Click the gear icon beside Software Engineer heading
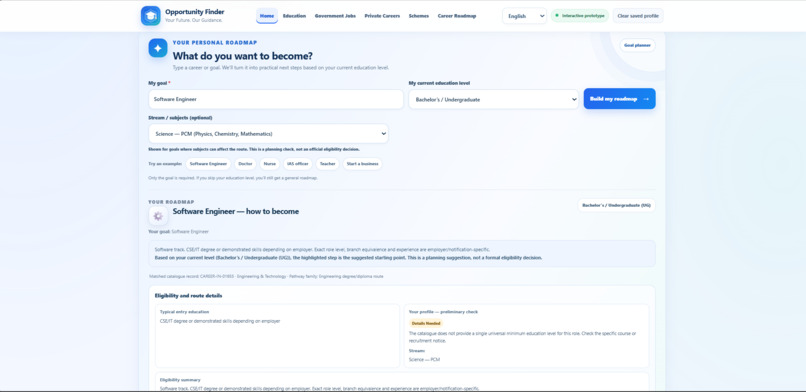 (x=158, y=216)
